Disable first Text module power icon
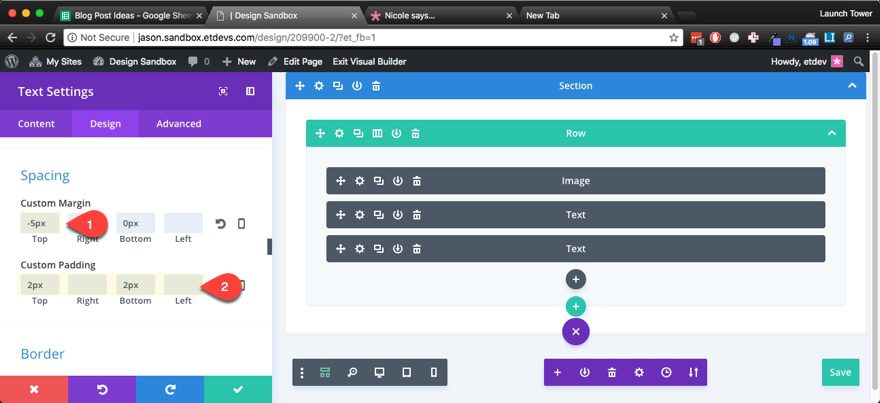Viewport: 880px width, 403px height. click(398, 214)
